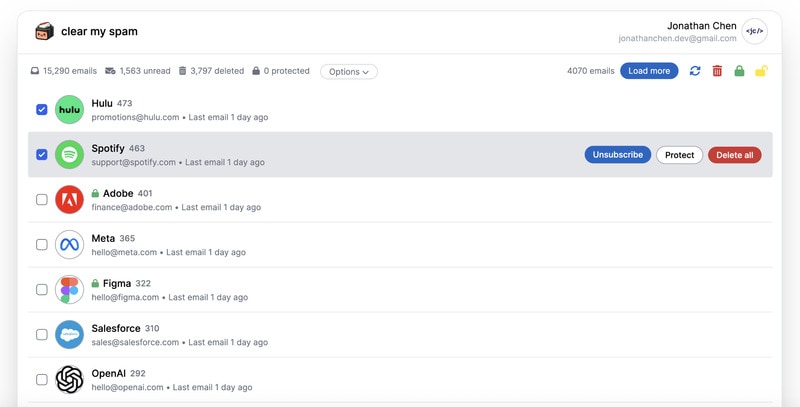Click the clear my spam logo icon
Image resolution: width=800 pixels, height=407 pixels.
click(44, 31)
